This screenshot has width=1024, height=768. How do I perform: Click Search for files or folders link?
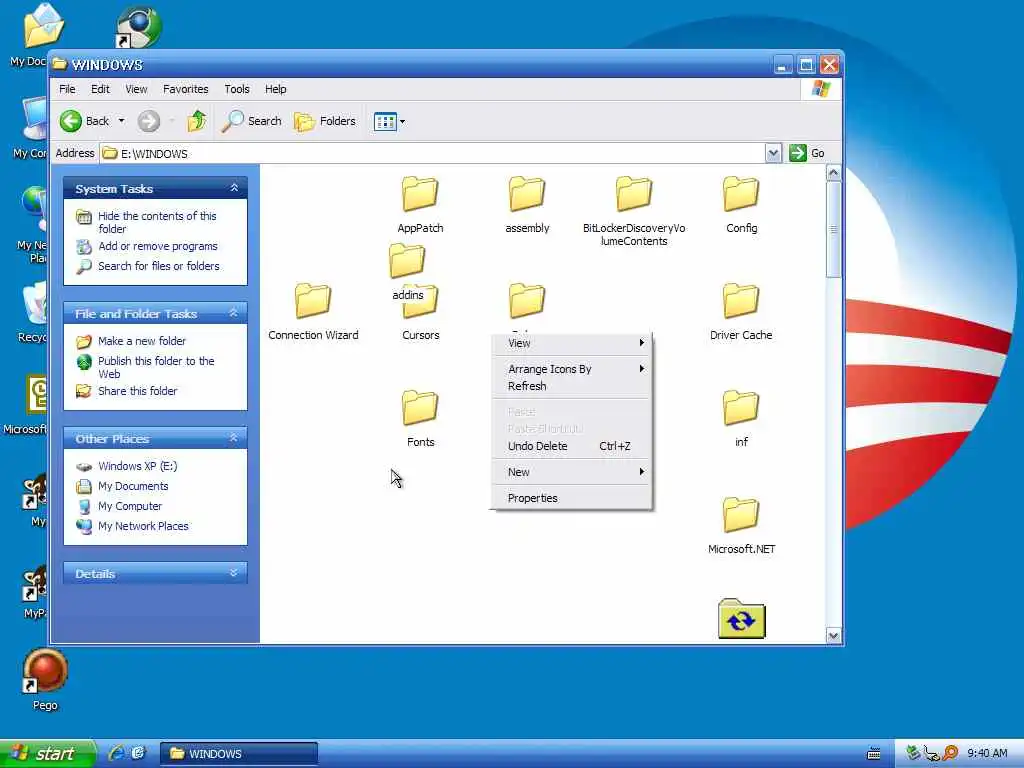159,266
